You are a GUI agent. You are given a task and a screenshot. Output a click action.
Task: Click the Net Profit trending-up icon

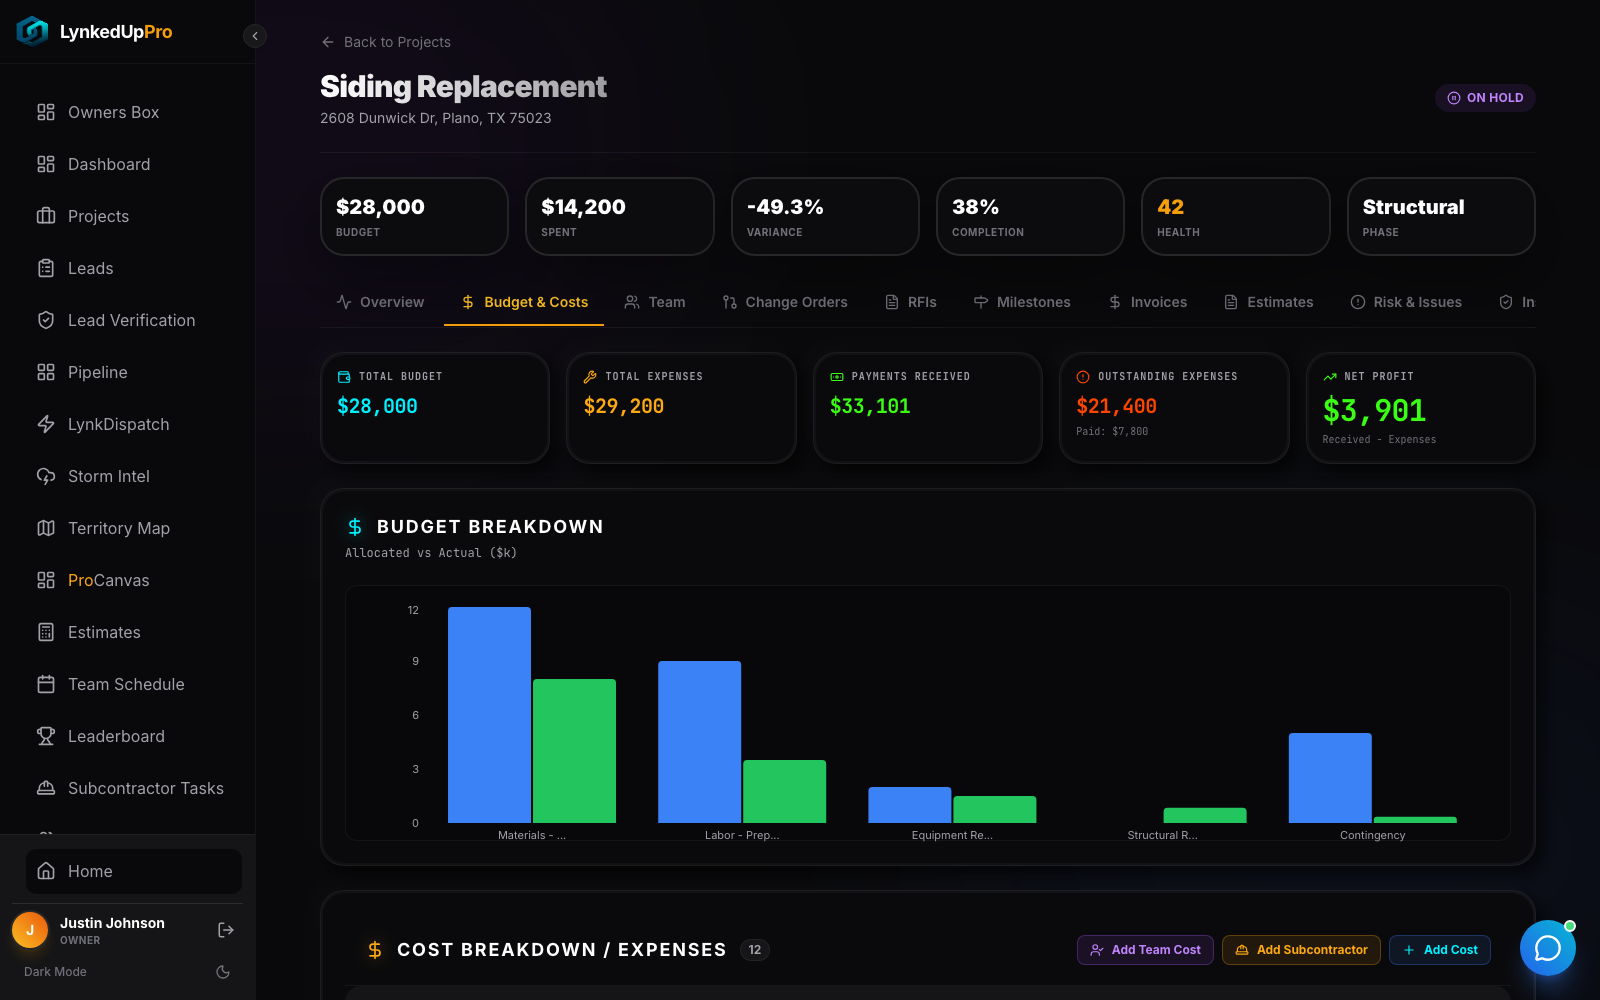[1330, 377]
